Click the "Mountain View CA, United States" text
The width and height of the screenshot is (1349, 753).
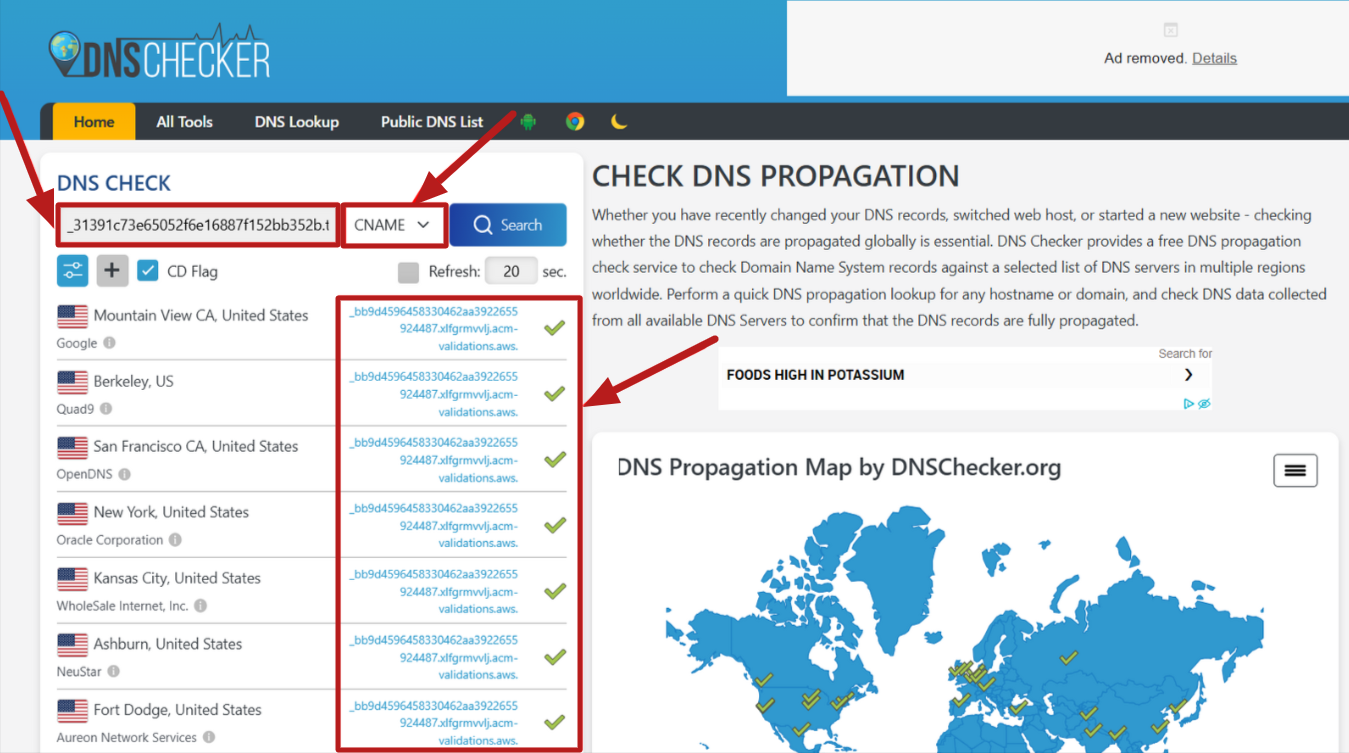201,315
